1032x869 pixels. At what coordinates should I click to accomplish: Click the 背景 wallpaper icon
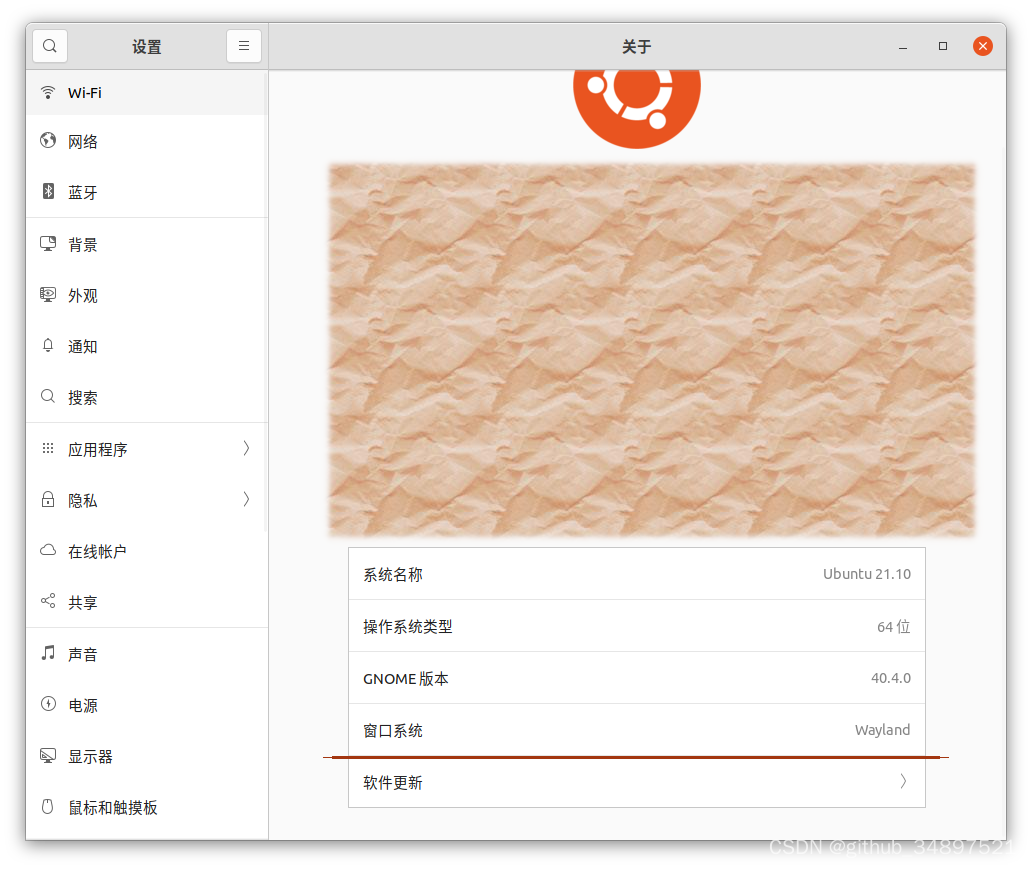click(x=48, y=243)
